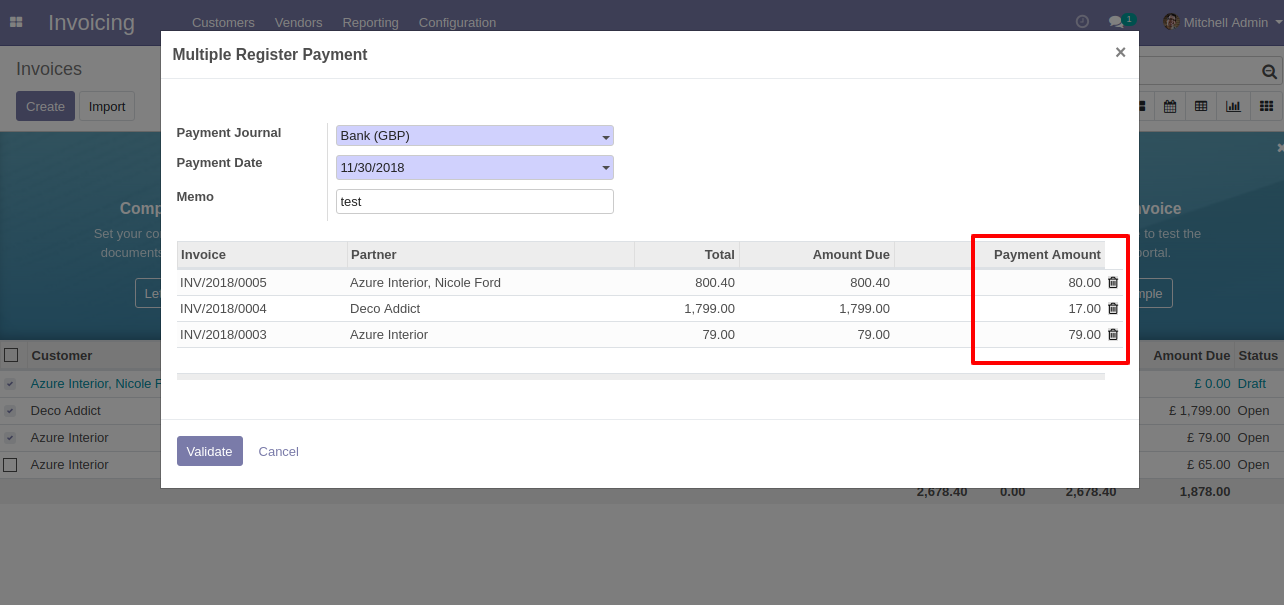
Task: Delete the INV/2018/0003 payment line
Action: point(1113,335)
